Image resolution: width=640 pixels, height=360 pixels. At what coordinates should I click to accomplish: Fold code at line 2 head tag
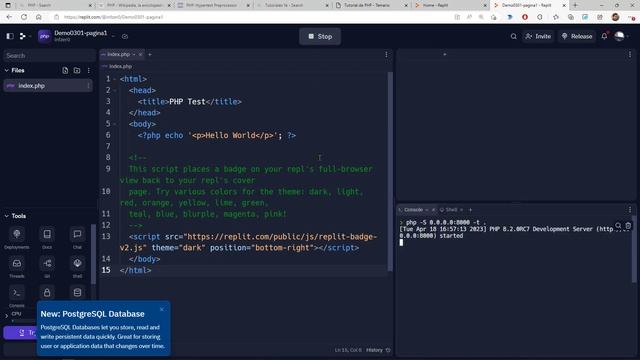115,90
